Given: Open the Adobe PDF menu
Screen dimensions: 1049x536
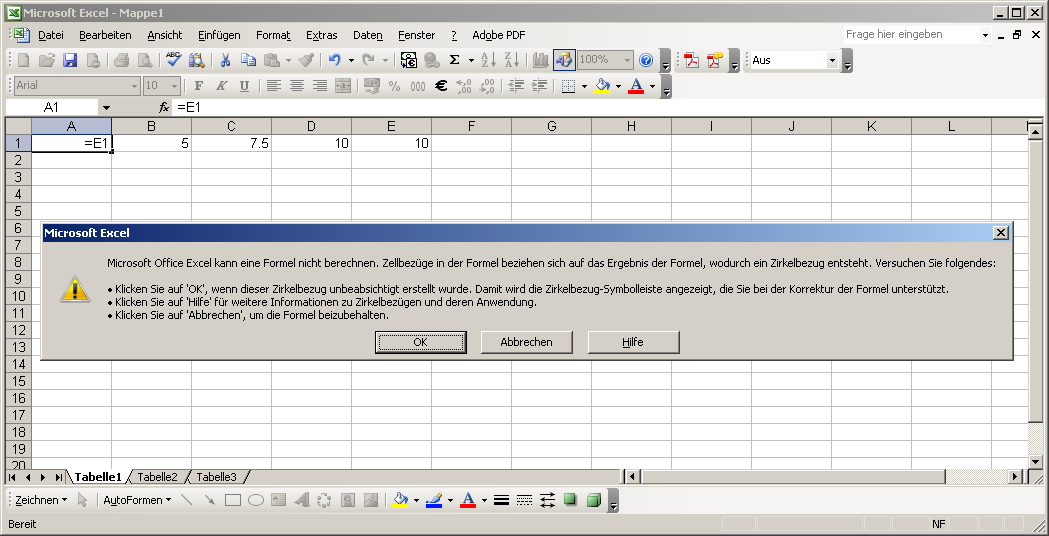Looking at the screenshot, I should tap(498, 35).
